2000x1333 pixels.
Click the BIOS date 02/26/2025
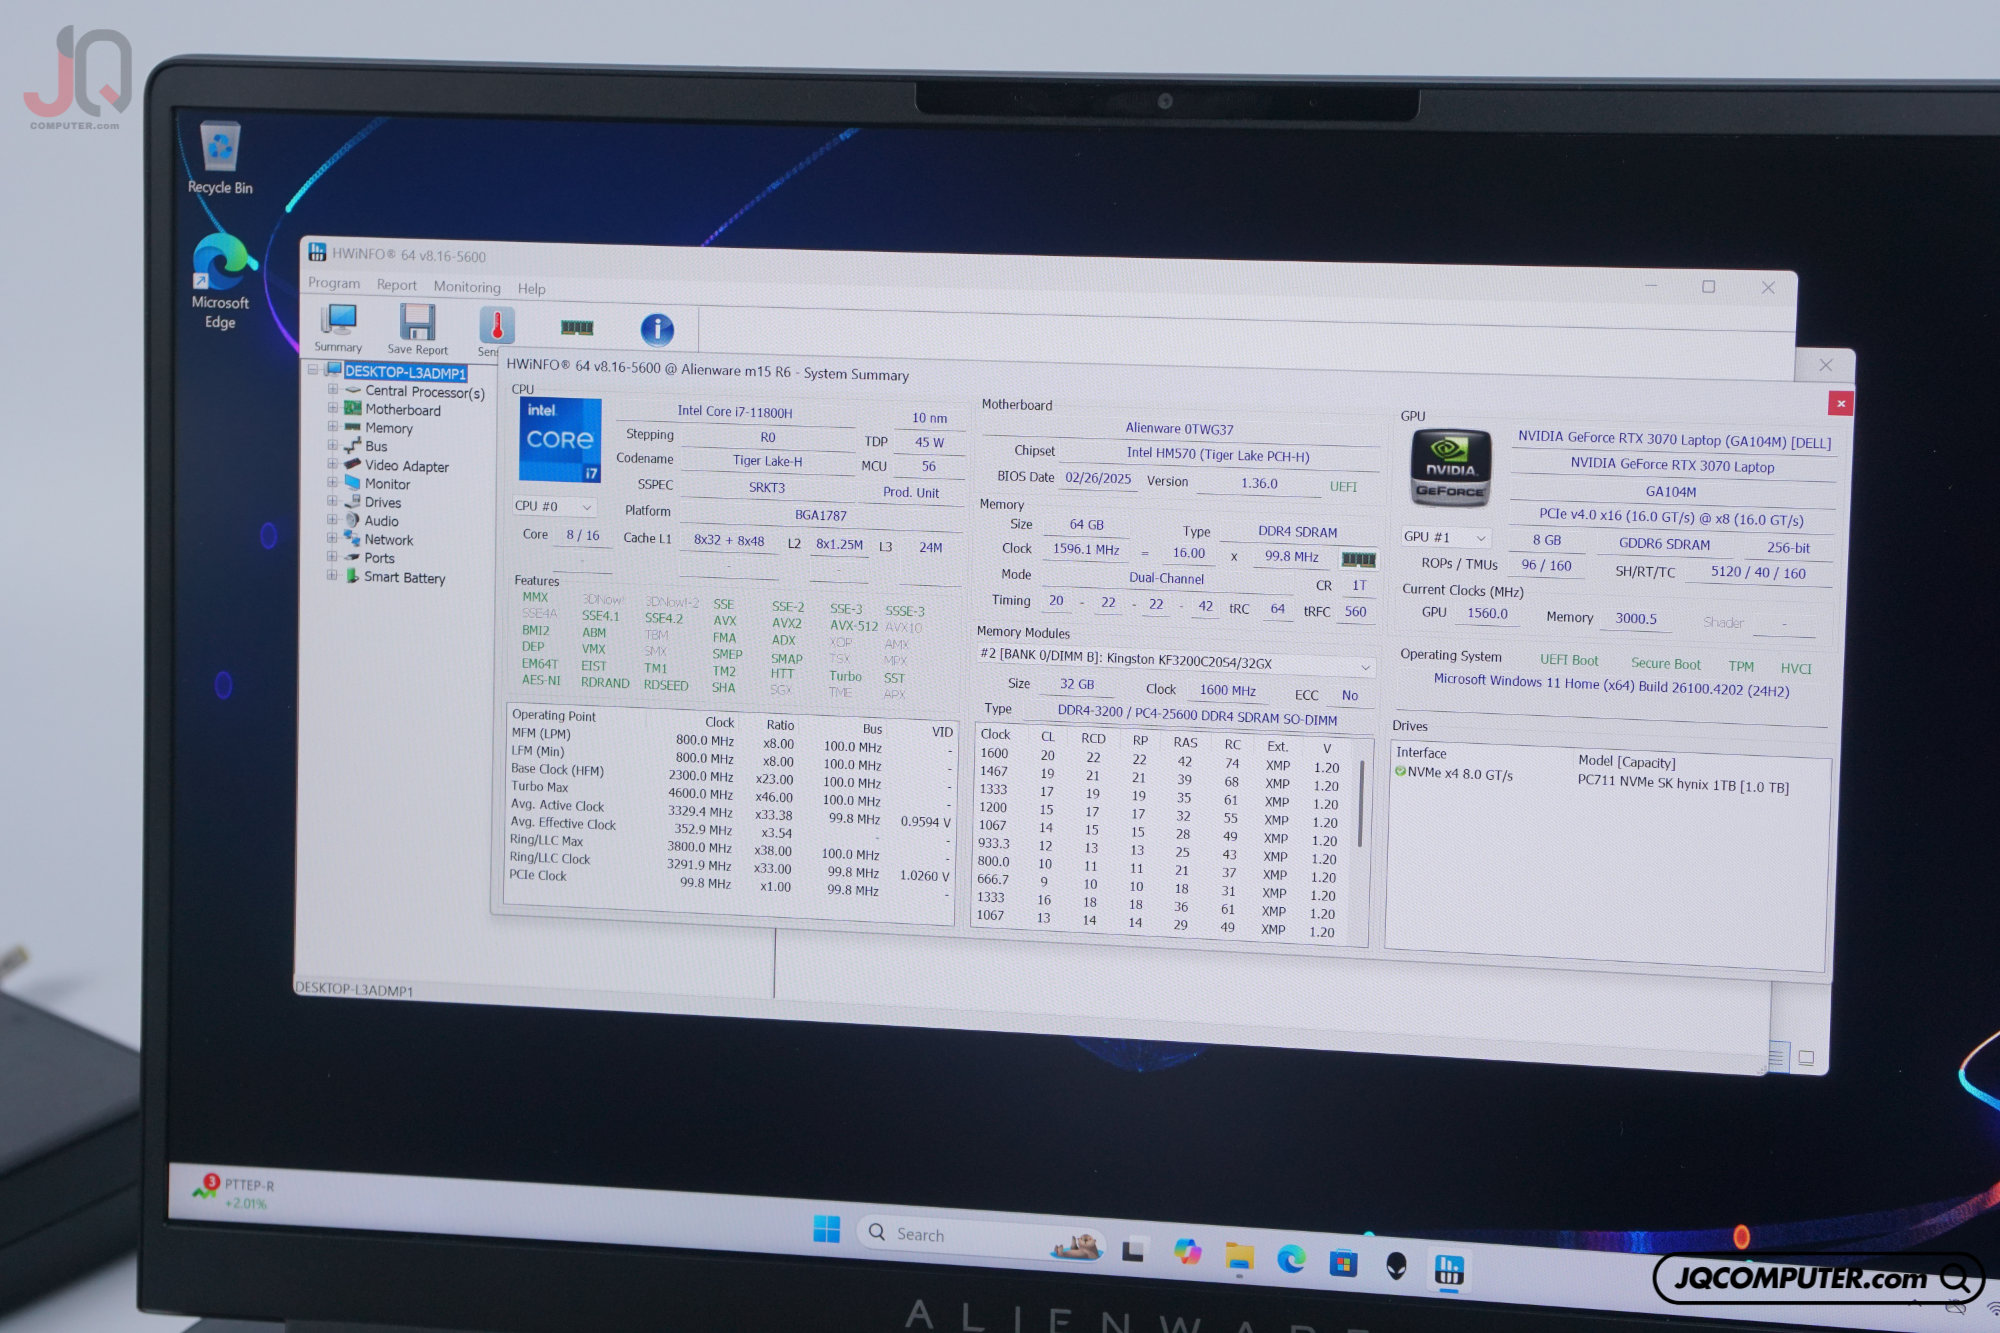click(x=1098, y=478)
